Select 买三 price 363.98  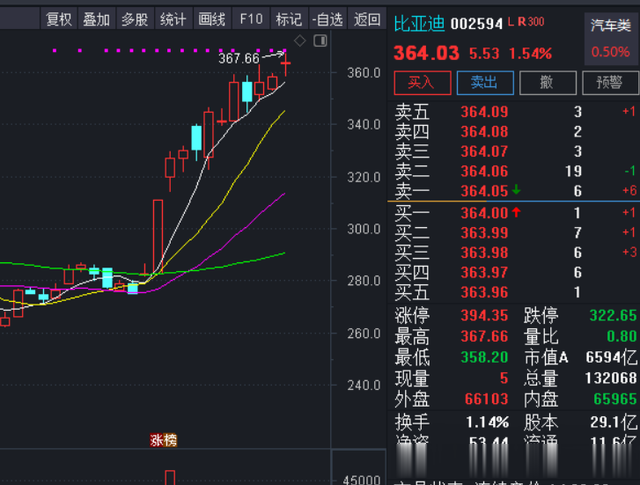484,253
